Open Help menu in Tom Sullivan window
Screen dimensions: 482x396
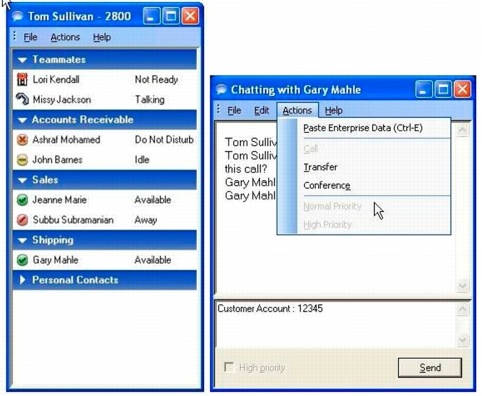point(102,37)
